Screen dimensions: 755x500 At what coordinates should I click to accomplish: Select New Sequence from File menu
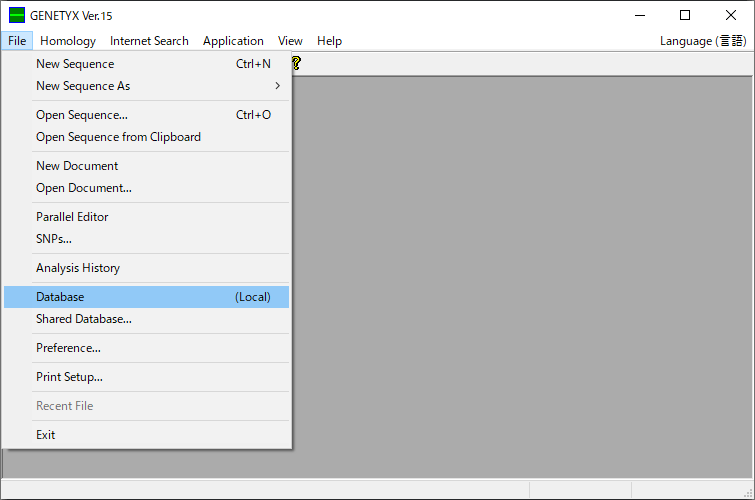click(x=146, y=64)
